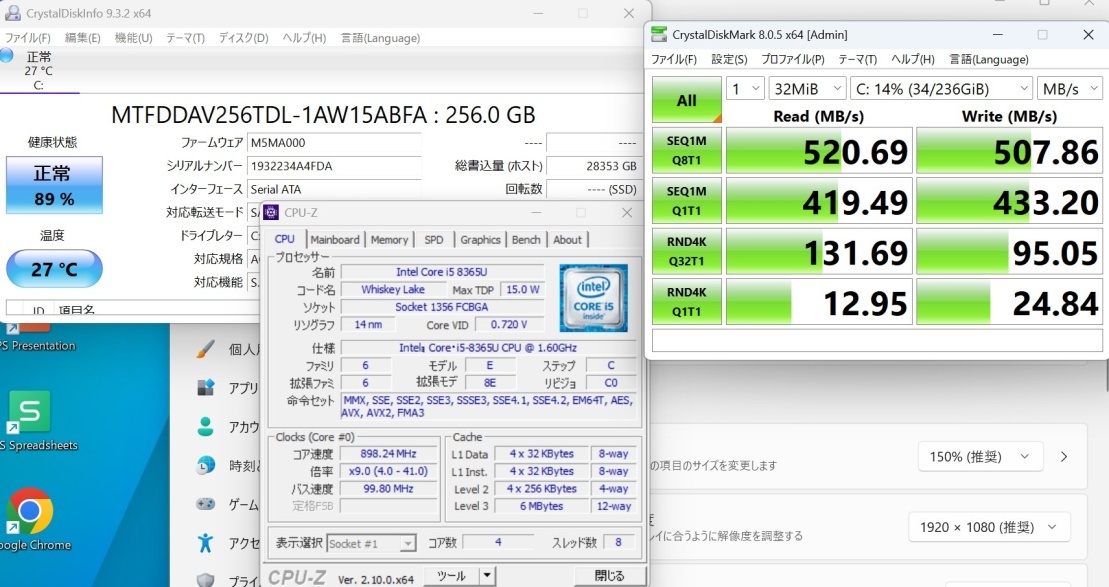Screen dimensions: 1109x587
Task: Click the 507.86 sequential write result
Action: pos(1009,151)
